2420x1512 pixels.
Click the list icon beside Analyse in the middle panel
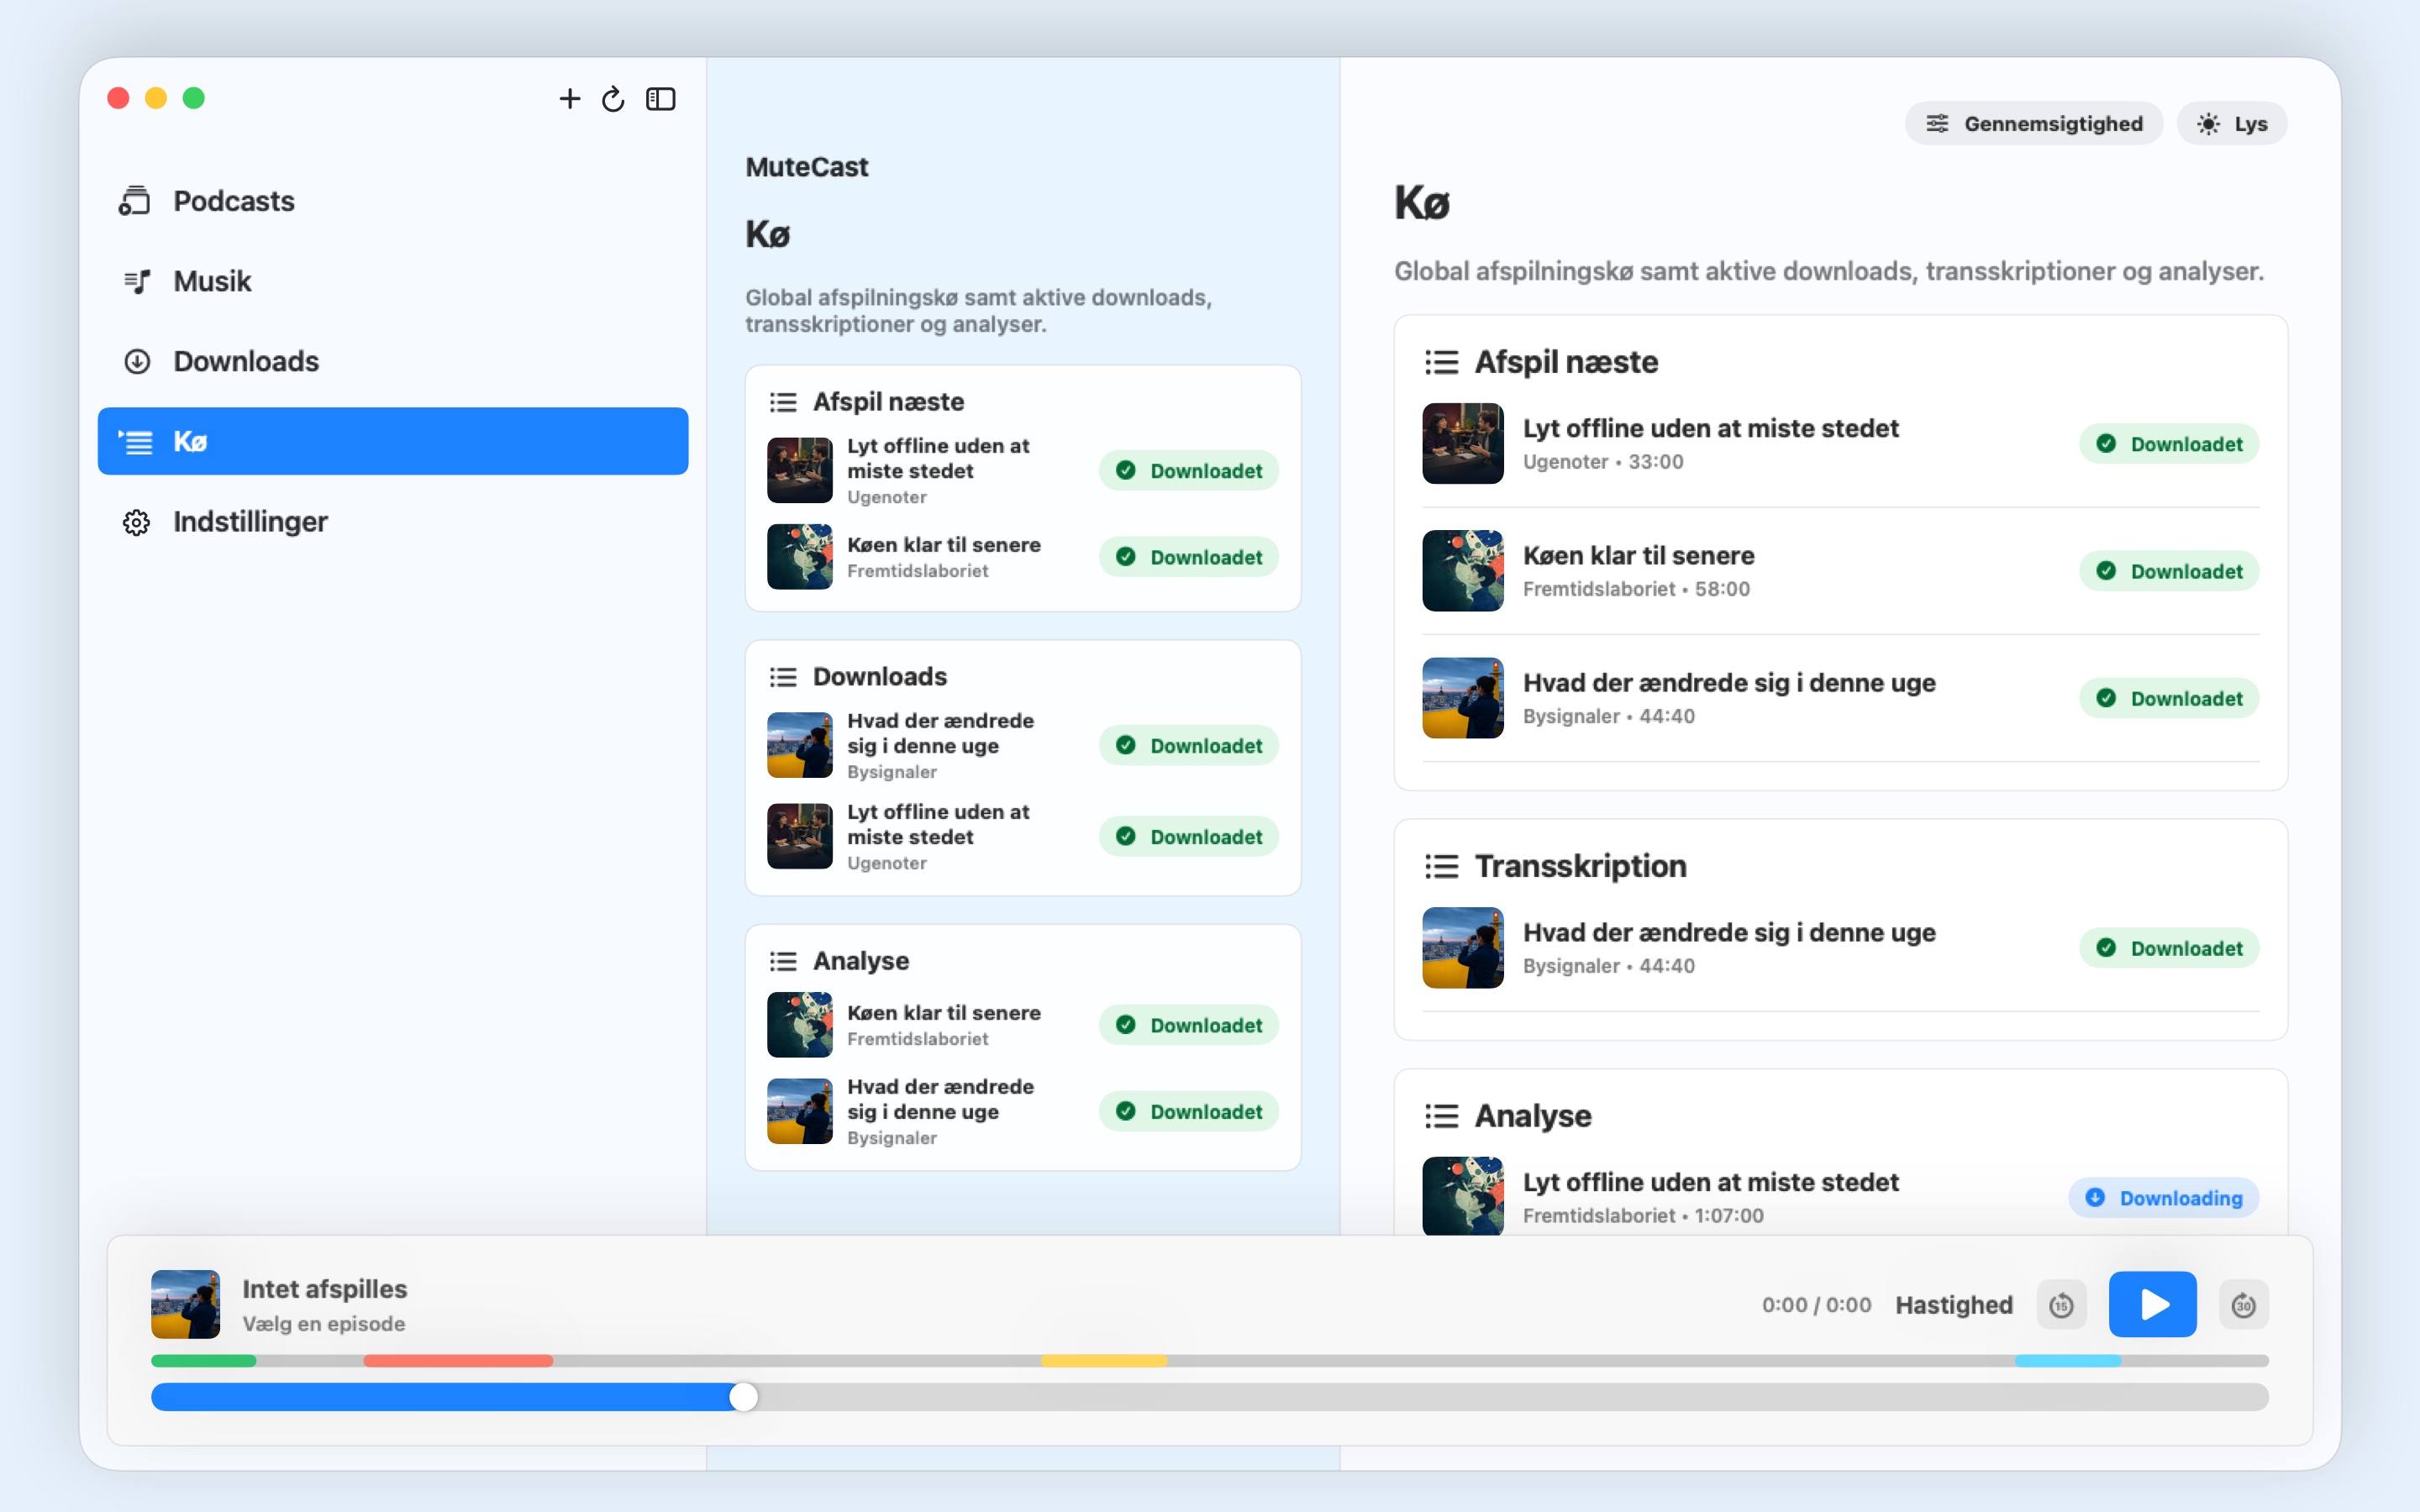tap(783, 961)
